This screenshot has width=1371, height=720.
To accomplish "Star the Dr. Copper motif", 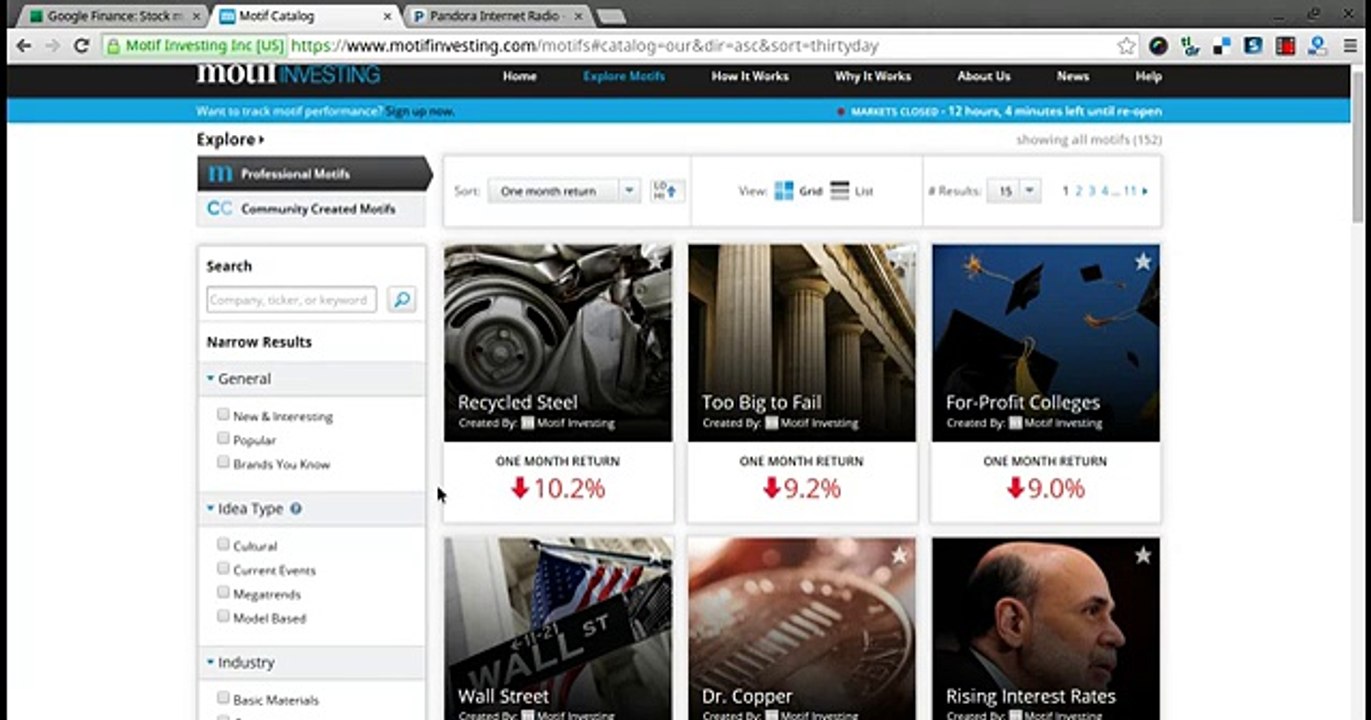I will tap(899, 555).
